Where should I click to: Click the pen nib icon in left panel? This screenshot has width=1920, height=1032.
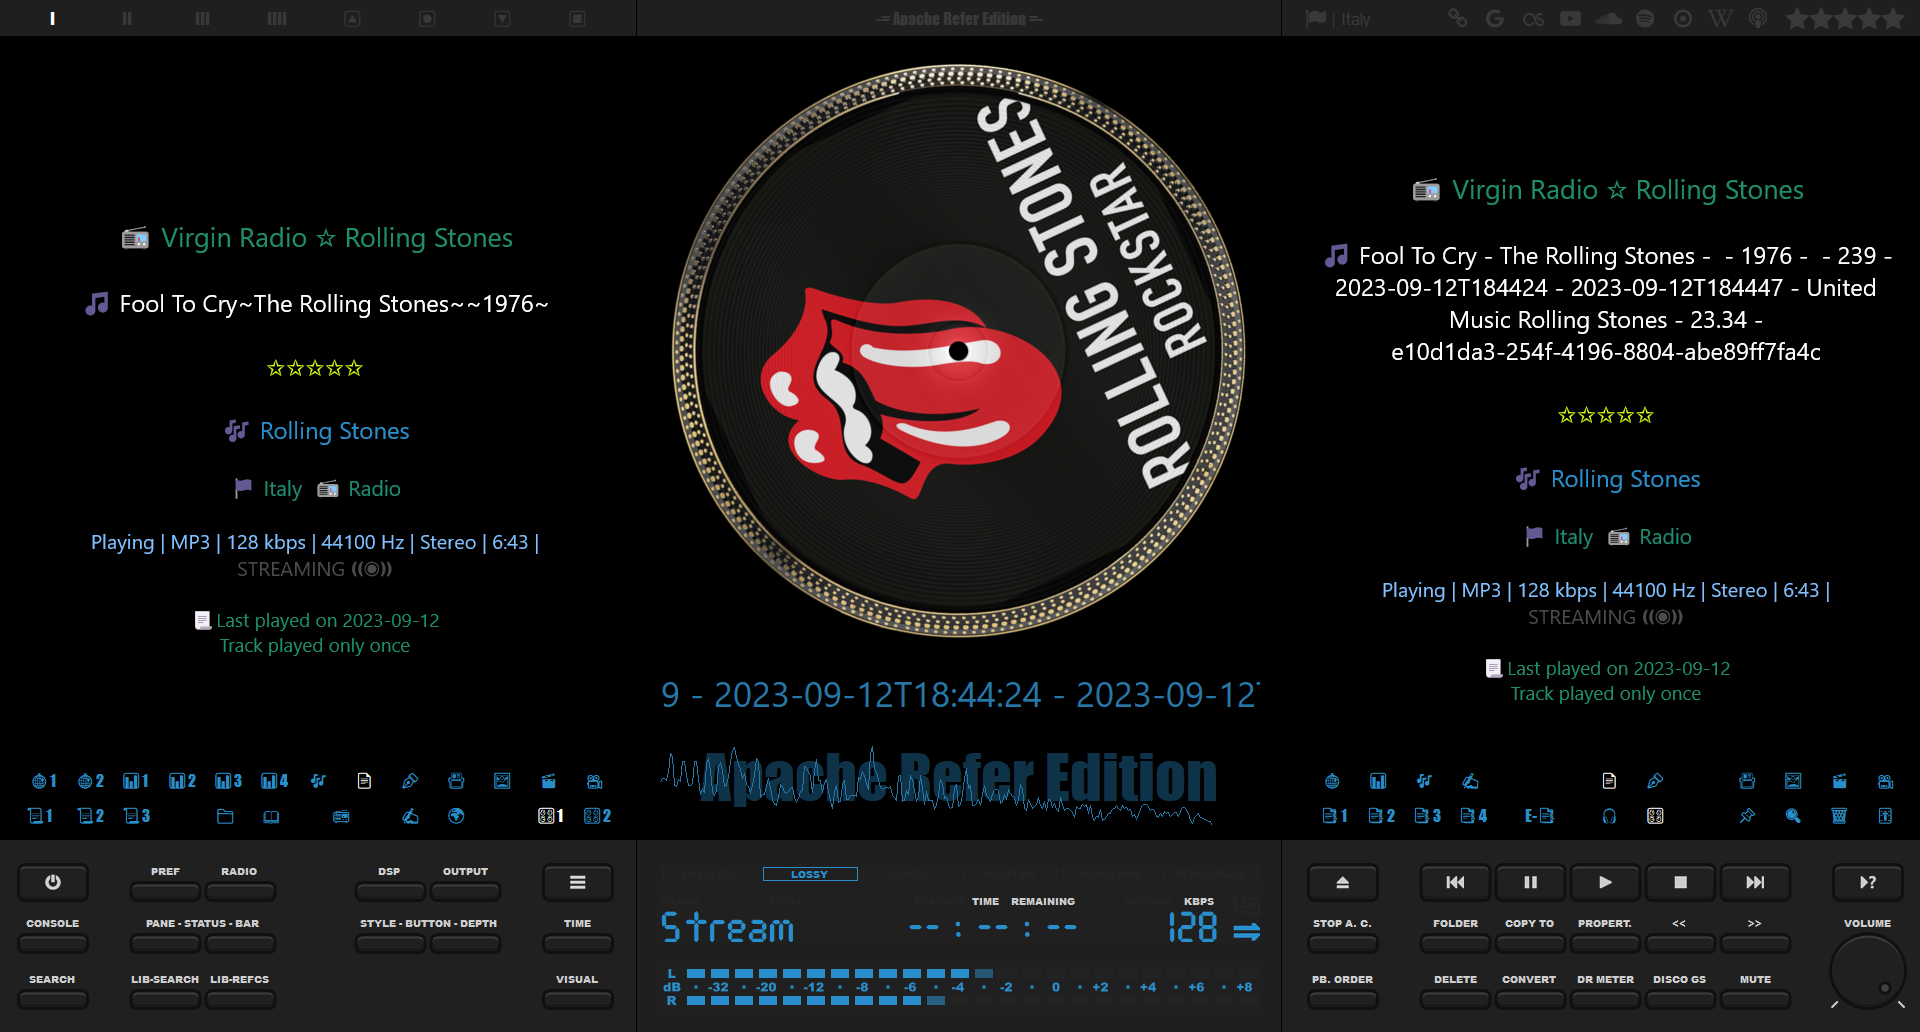pos(410,781)
